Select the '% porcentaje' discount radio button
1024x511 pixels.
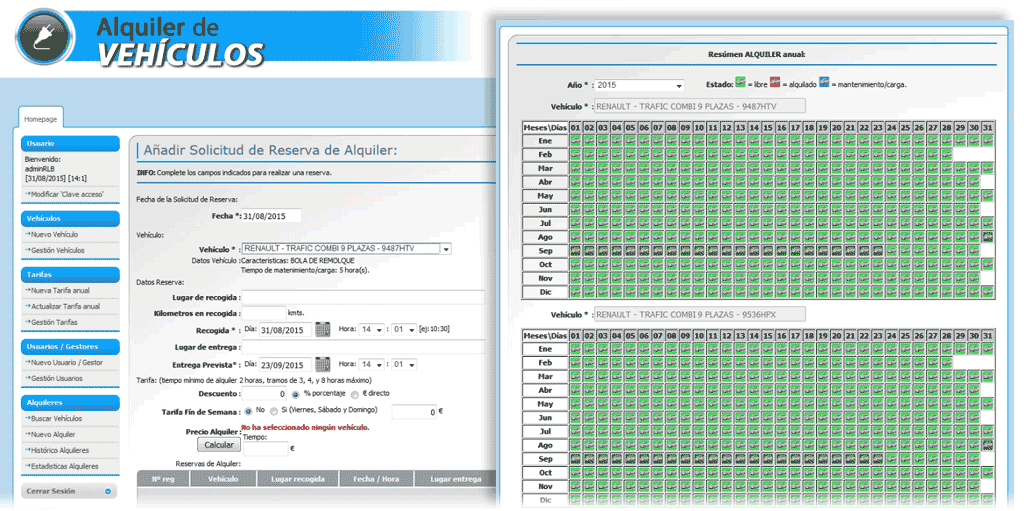(x=295, y=395)
